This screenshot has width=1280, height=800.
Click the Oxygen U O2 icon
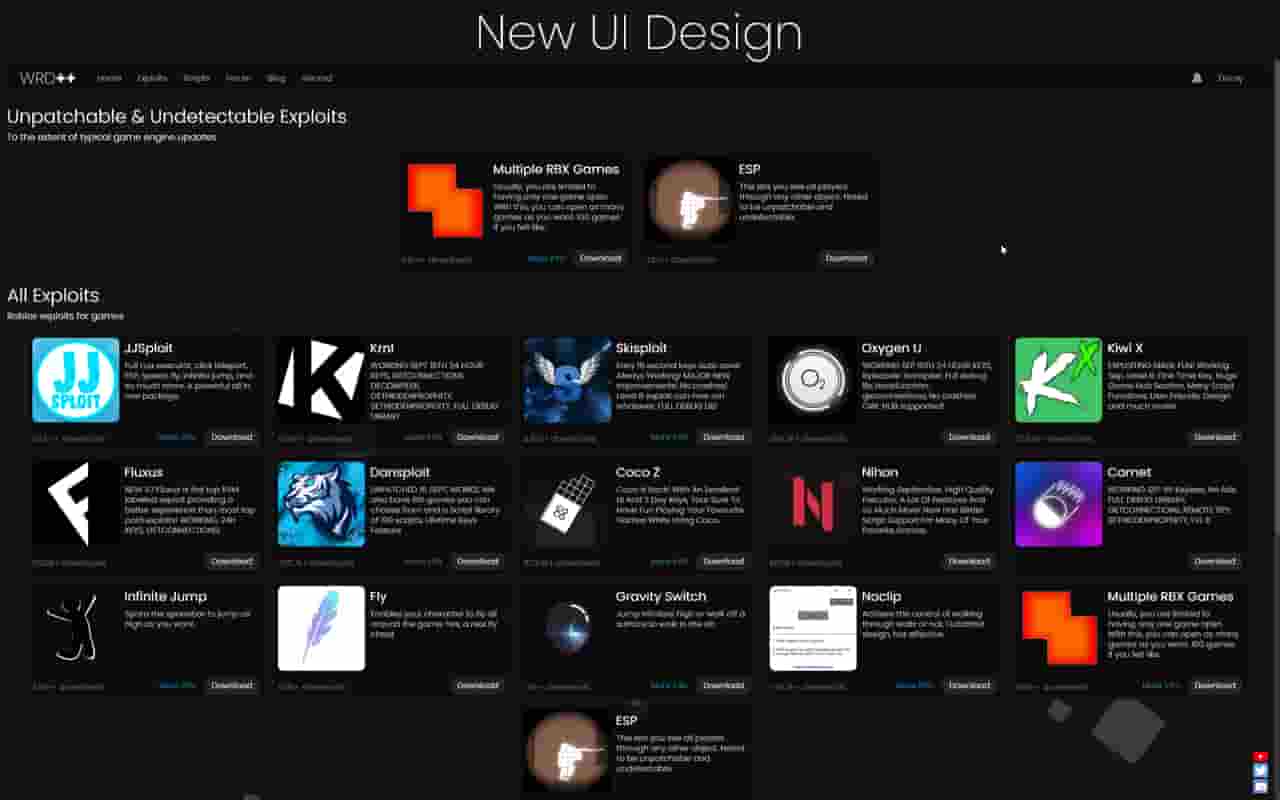(x=813, y=380)
